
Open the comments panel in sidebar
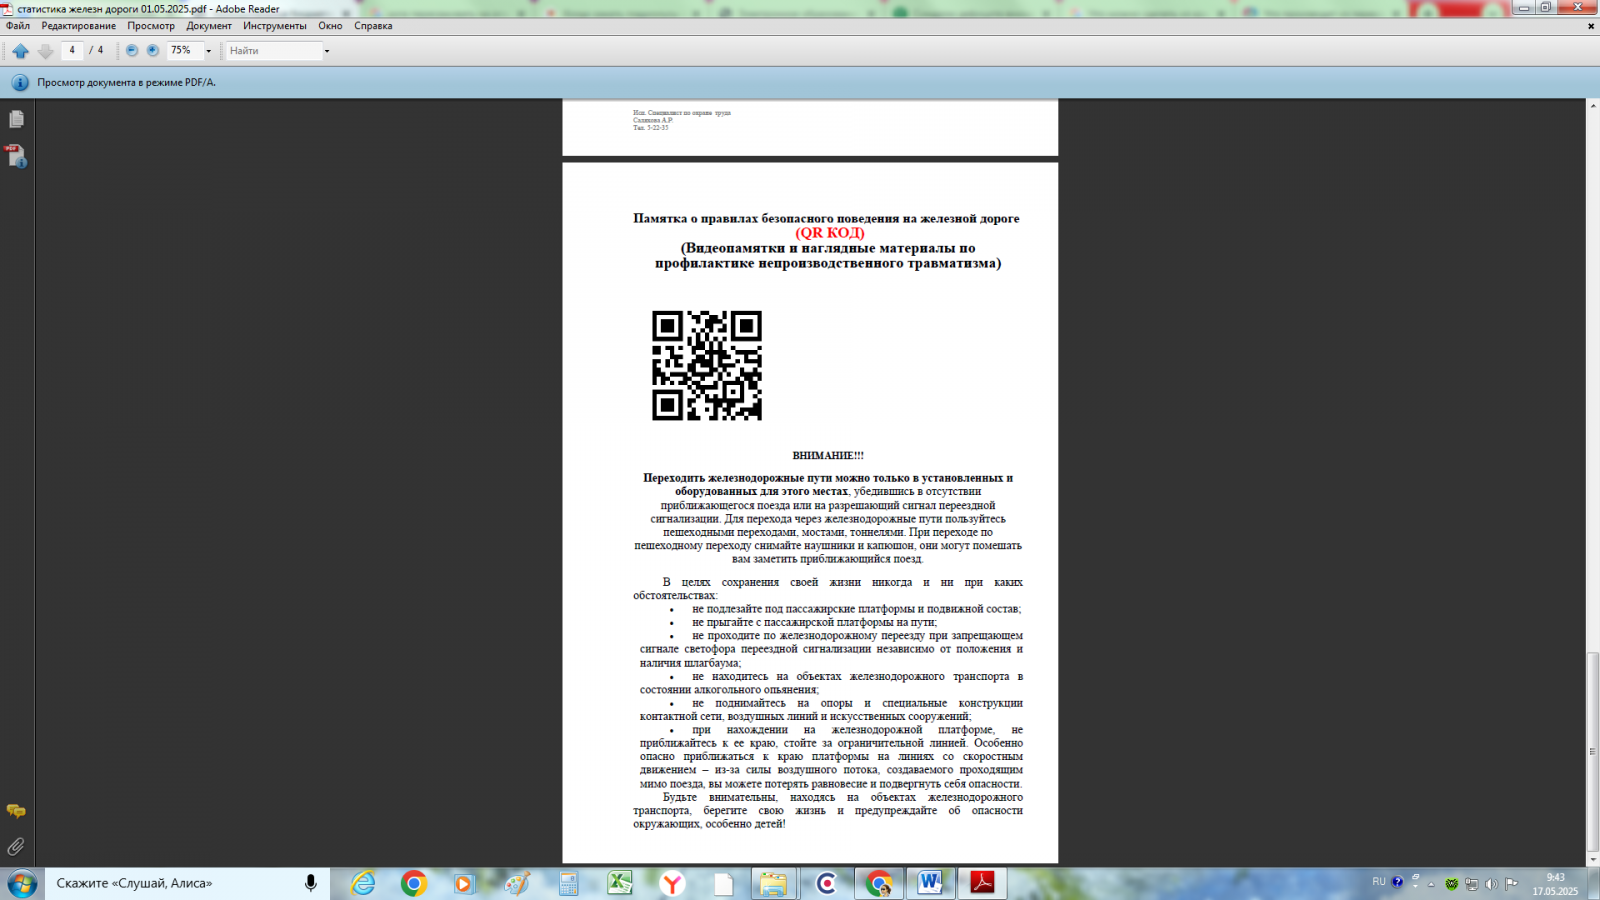pyautogui.click(x=16, y=811)
